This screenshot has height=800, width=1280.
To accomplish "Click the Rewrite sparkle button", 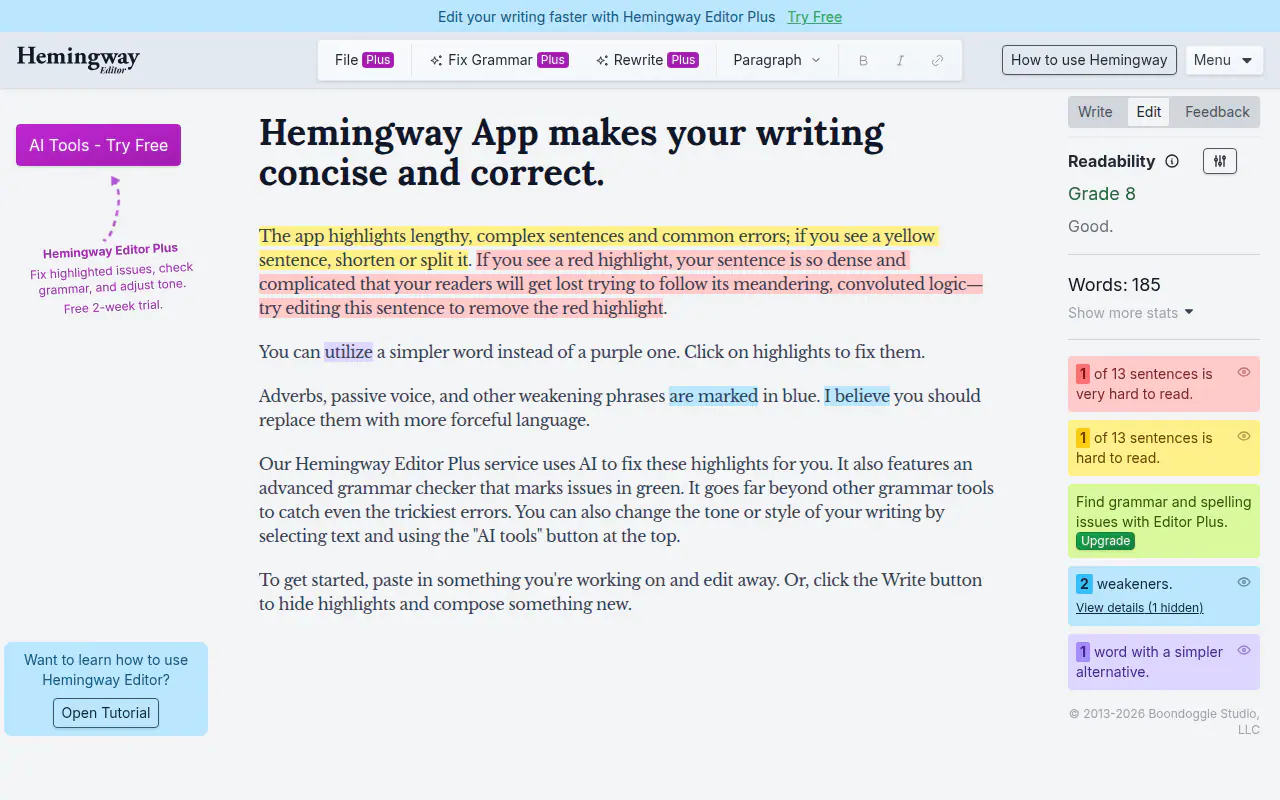I will 647,60.
